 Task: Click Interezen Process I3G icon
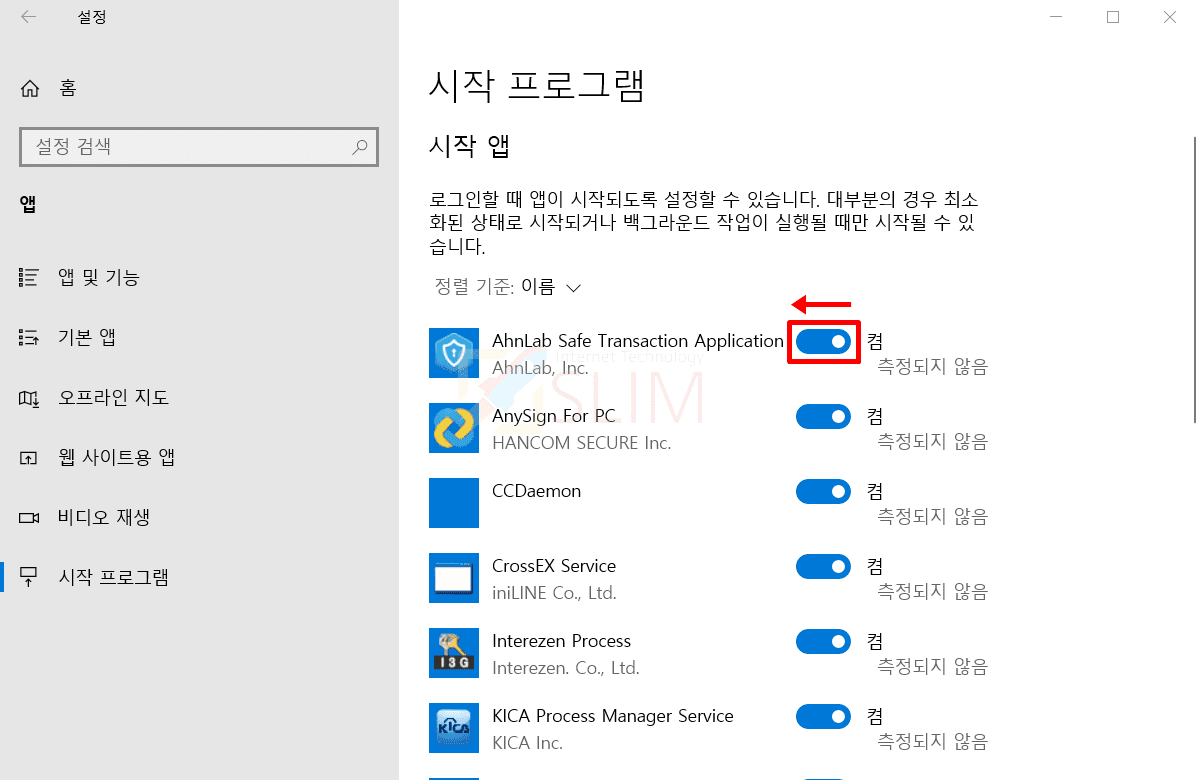(x=454, y=653)
